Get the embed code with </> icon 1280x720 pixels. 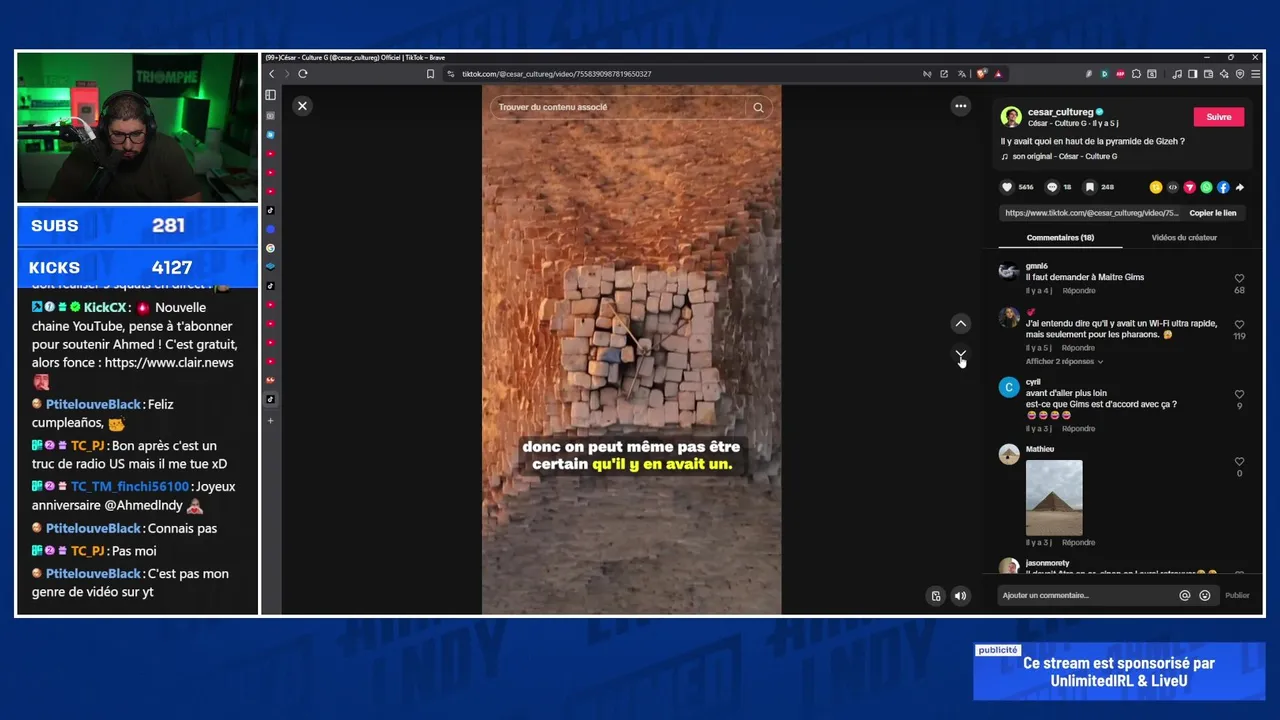[x=1173, y=187]
